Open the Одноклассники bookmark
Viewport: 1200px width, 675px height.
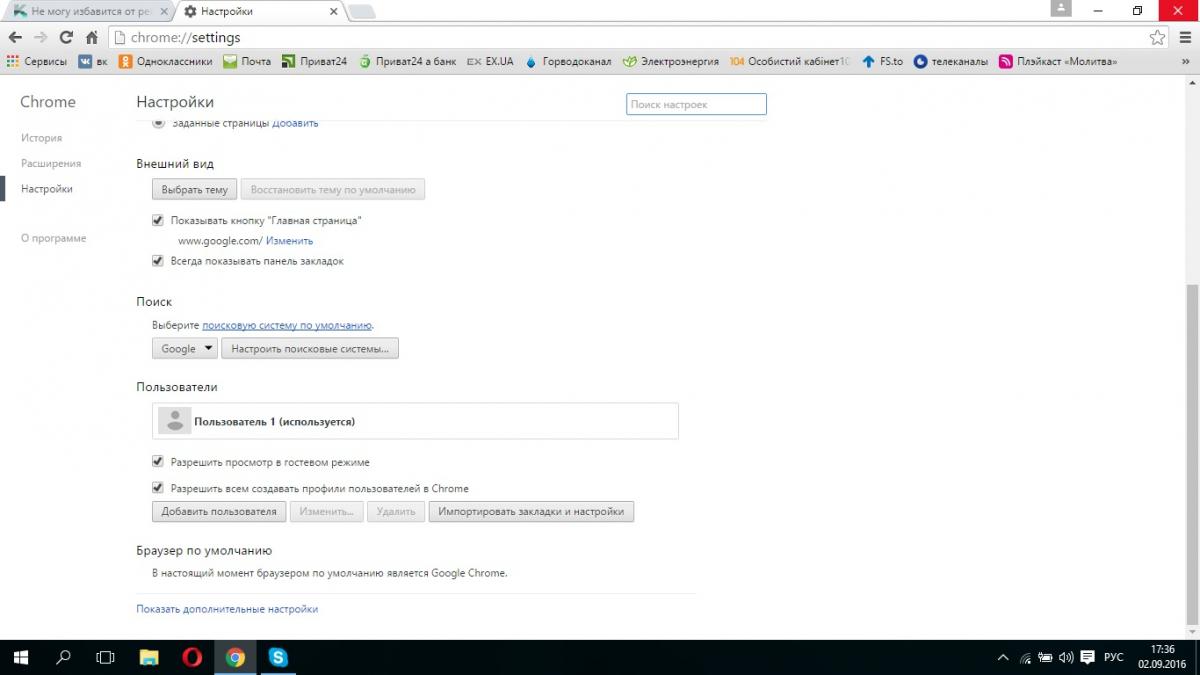[166, 61]
